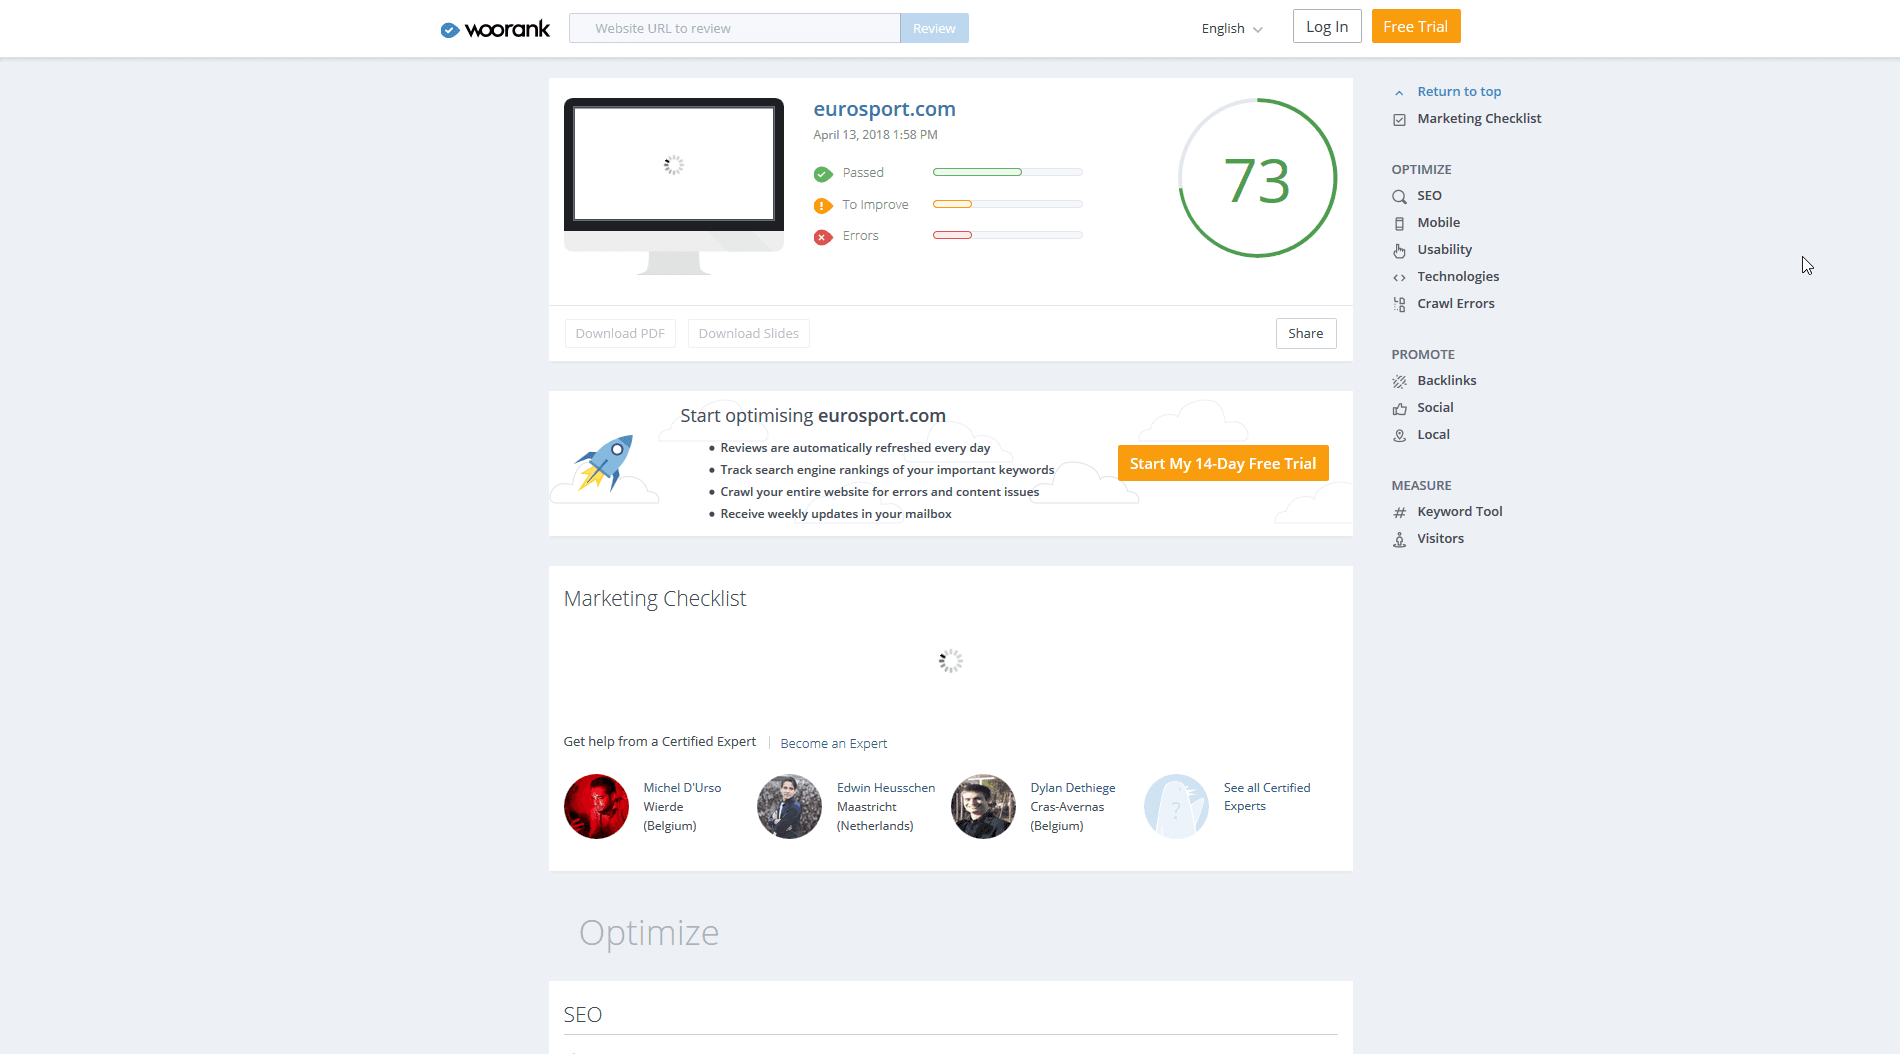Open the Local section
Viewport: 1900px width, 1054px height.
coord(1434,434)
